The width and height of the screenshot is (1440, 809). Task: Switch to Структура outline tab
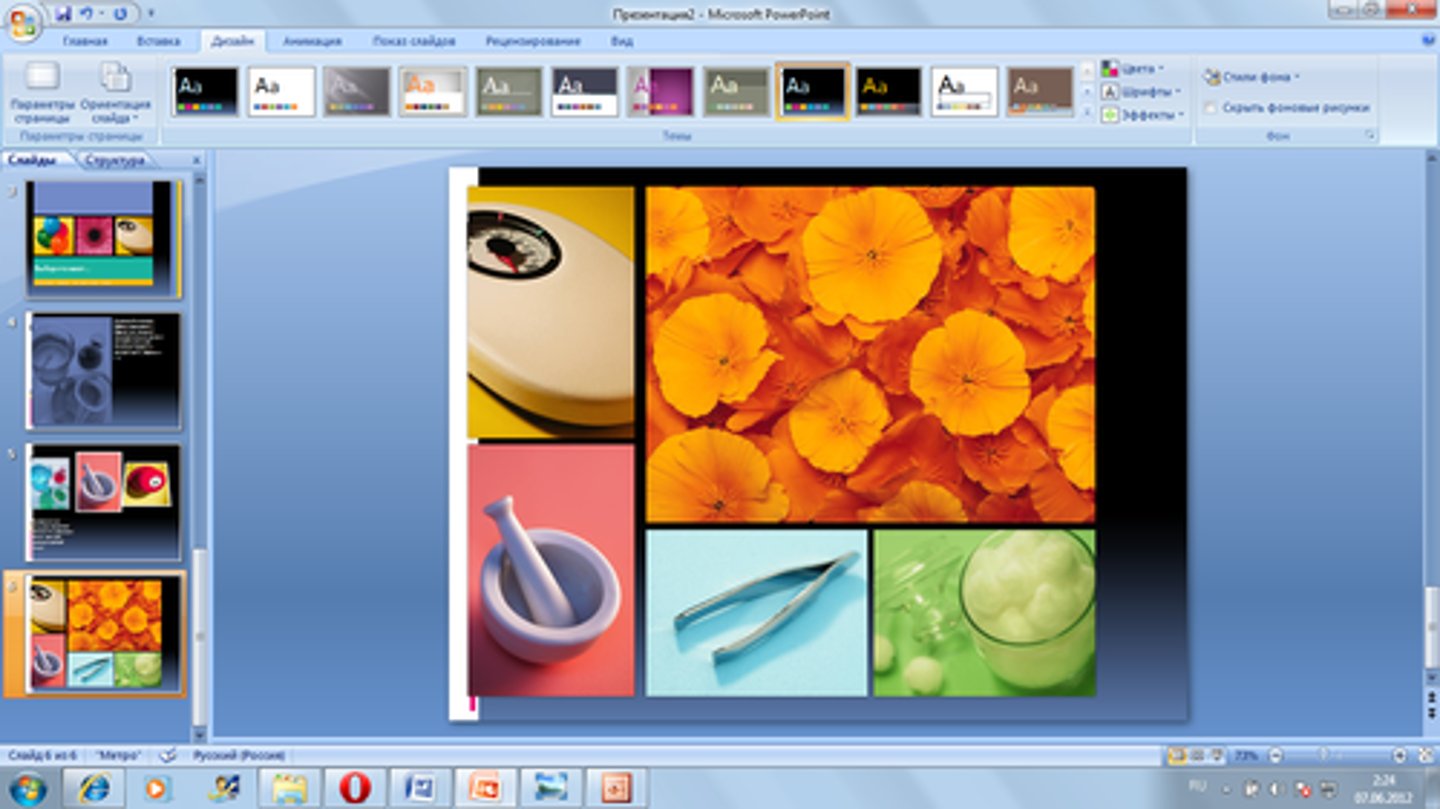pyautogui.click(x=114, y=160)
